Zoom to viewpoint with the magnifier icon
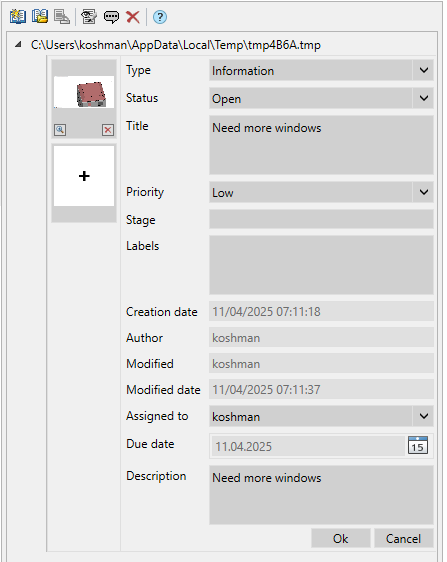 (60, 130)
